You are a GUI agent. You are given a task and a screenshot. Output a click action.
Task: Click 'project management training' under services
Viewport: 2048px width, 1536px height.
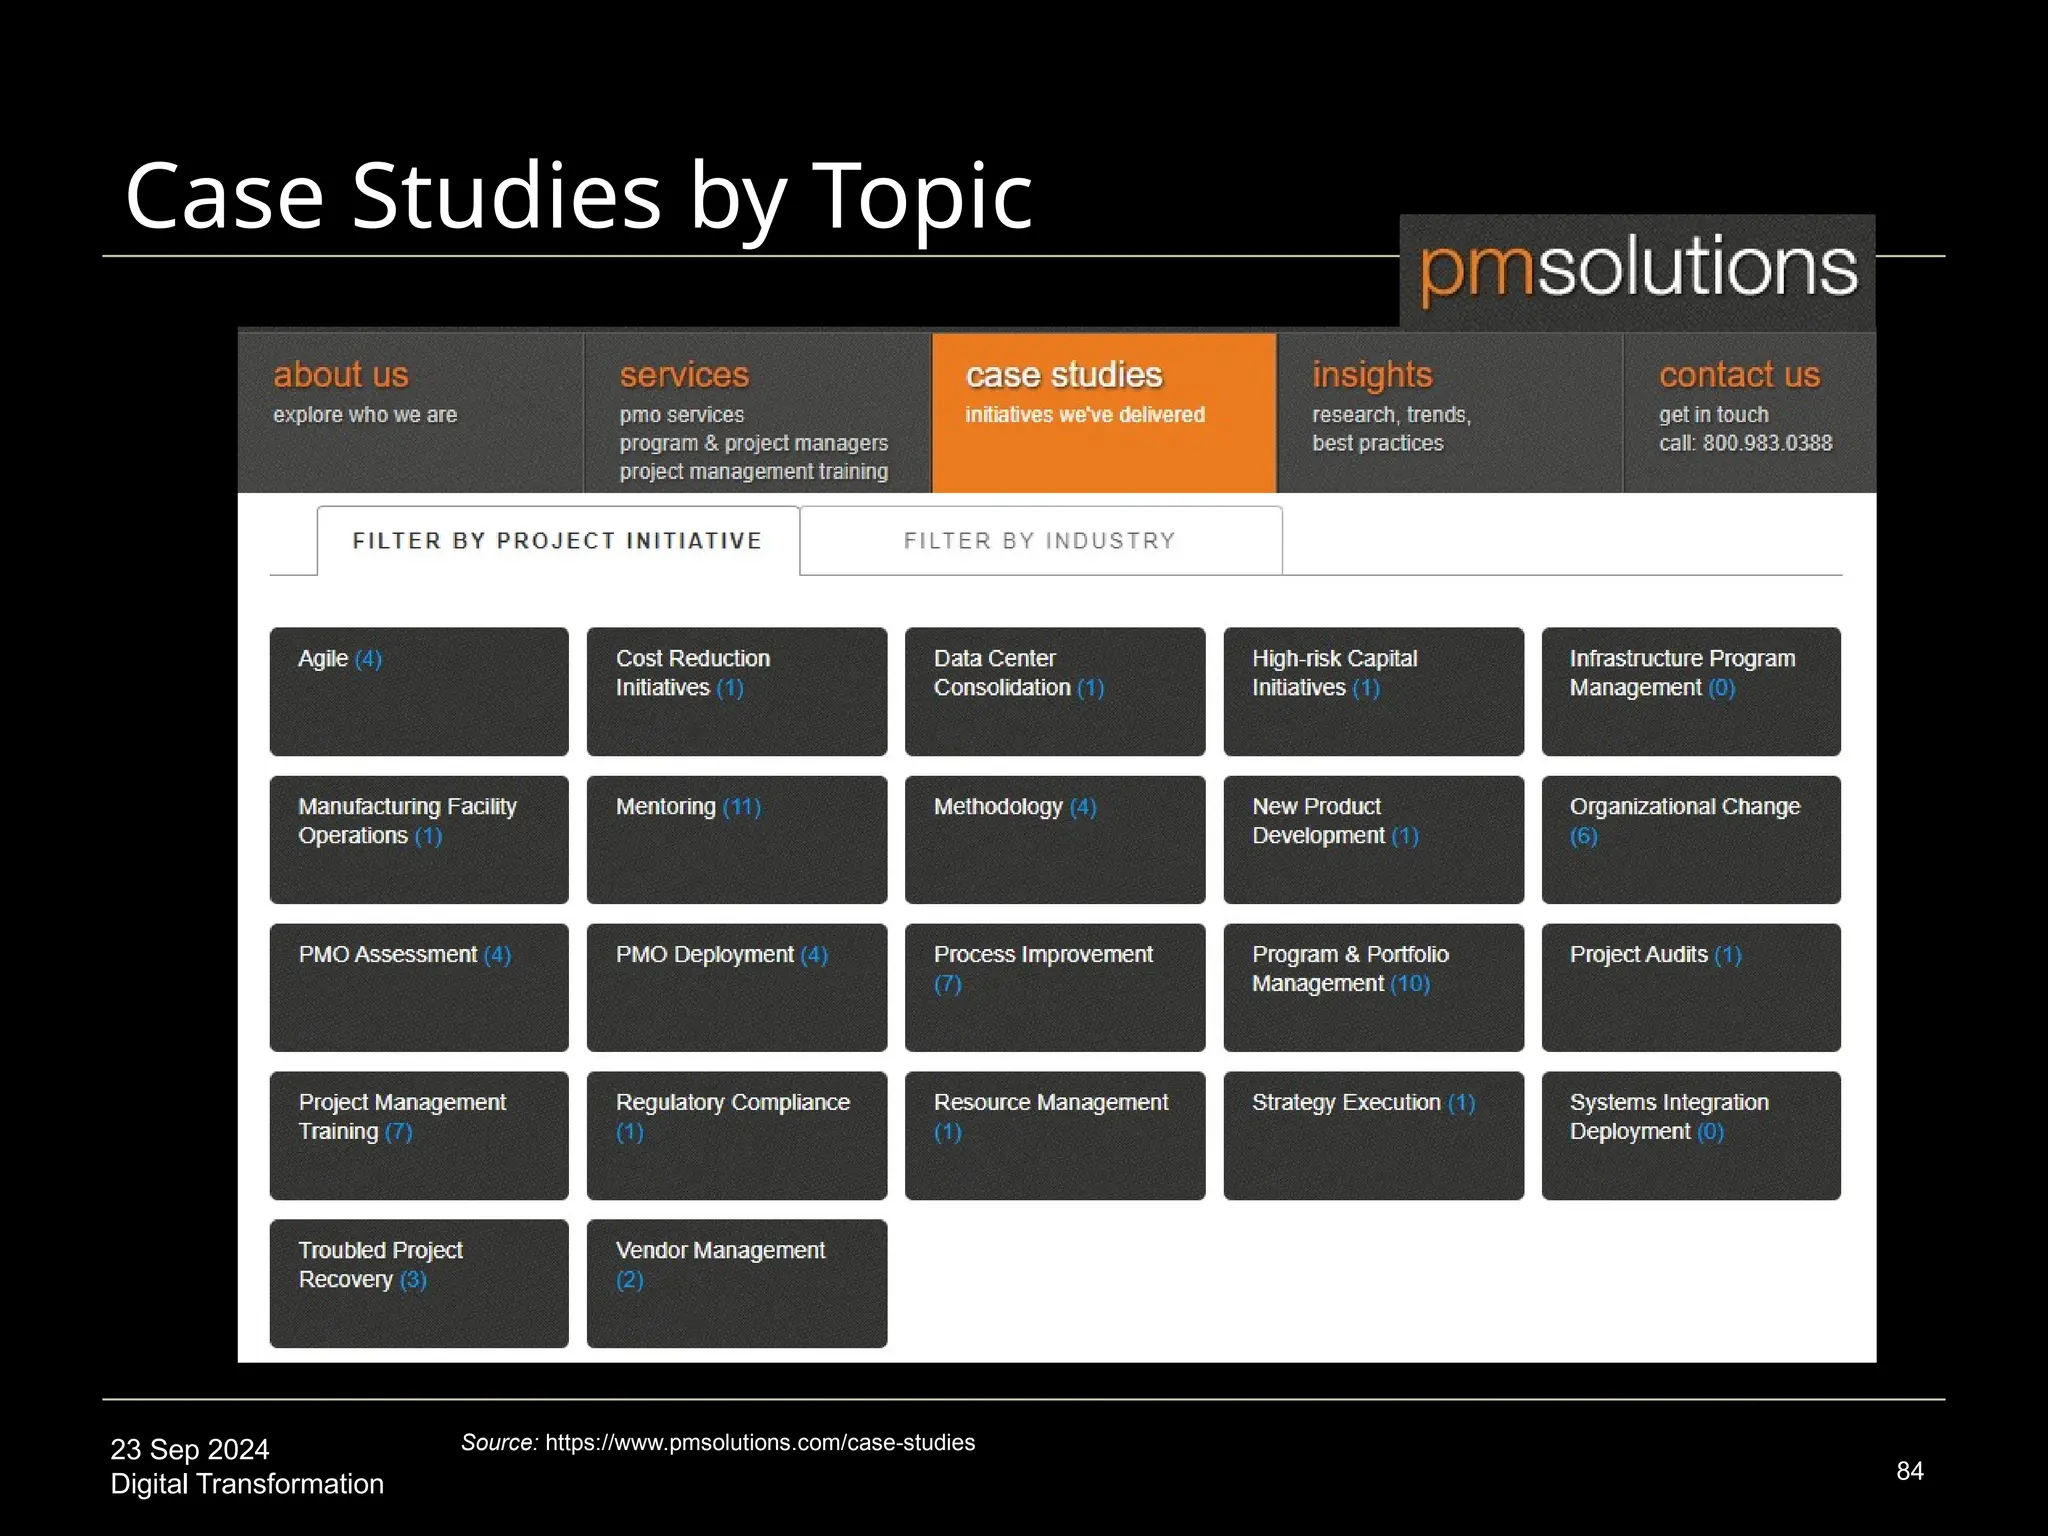coord(753,471)
